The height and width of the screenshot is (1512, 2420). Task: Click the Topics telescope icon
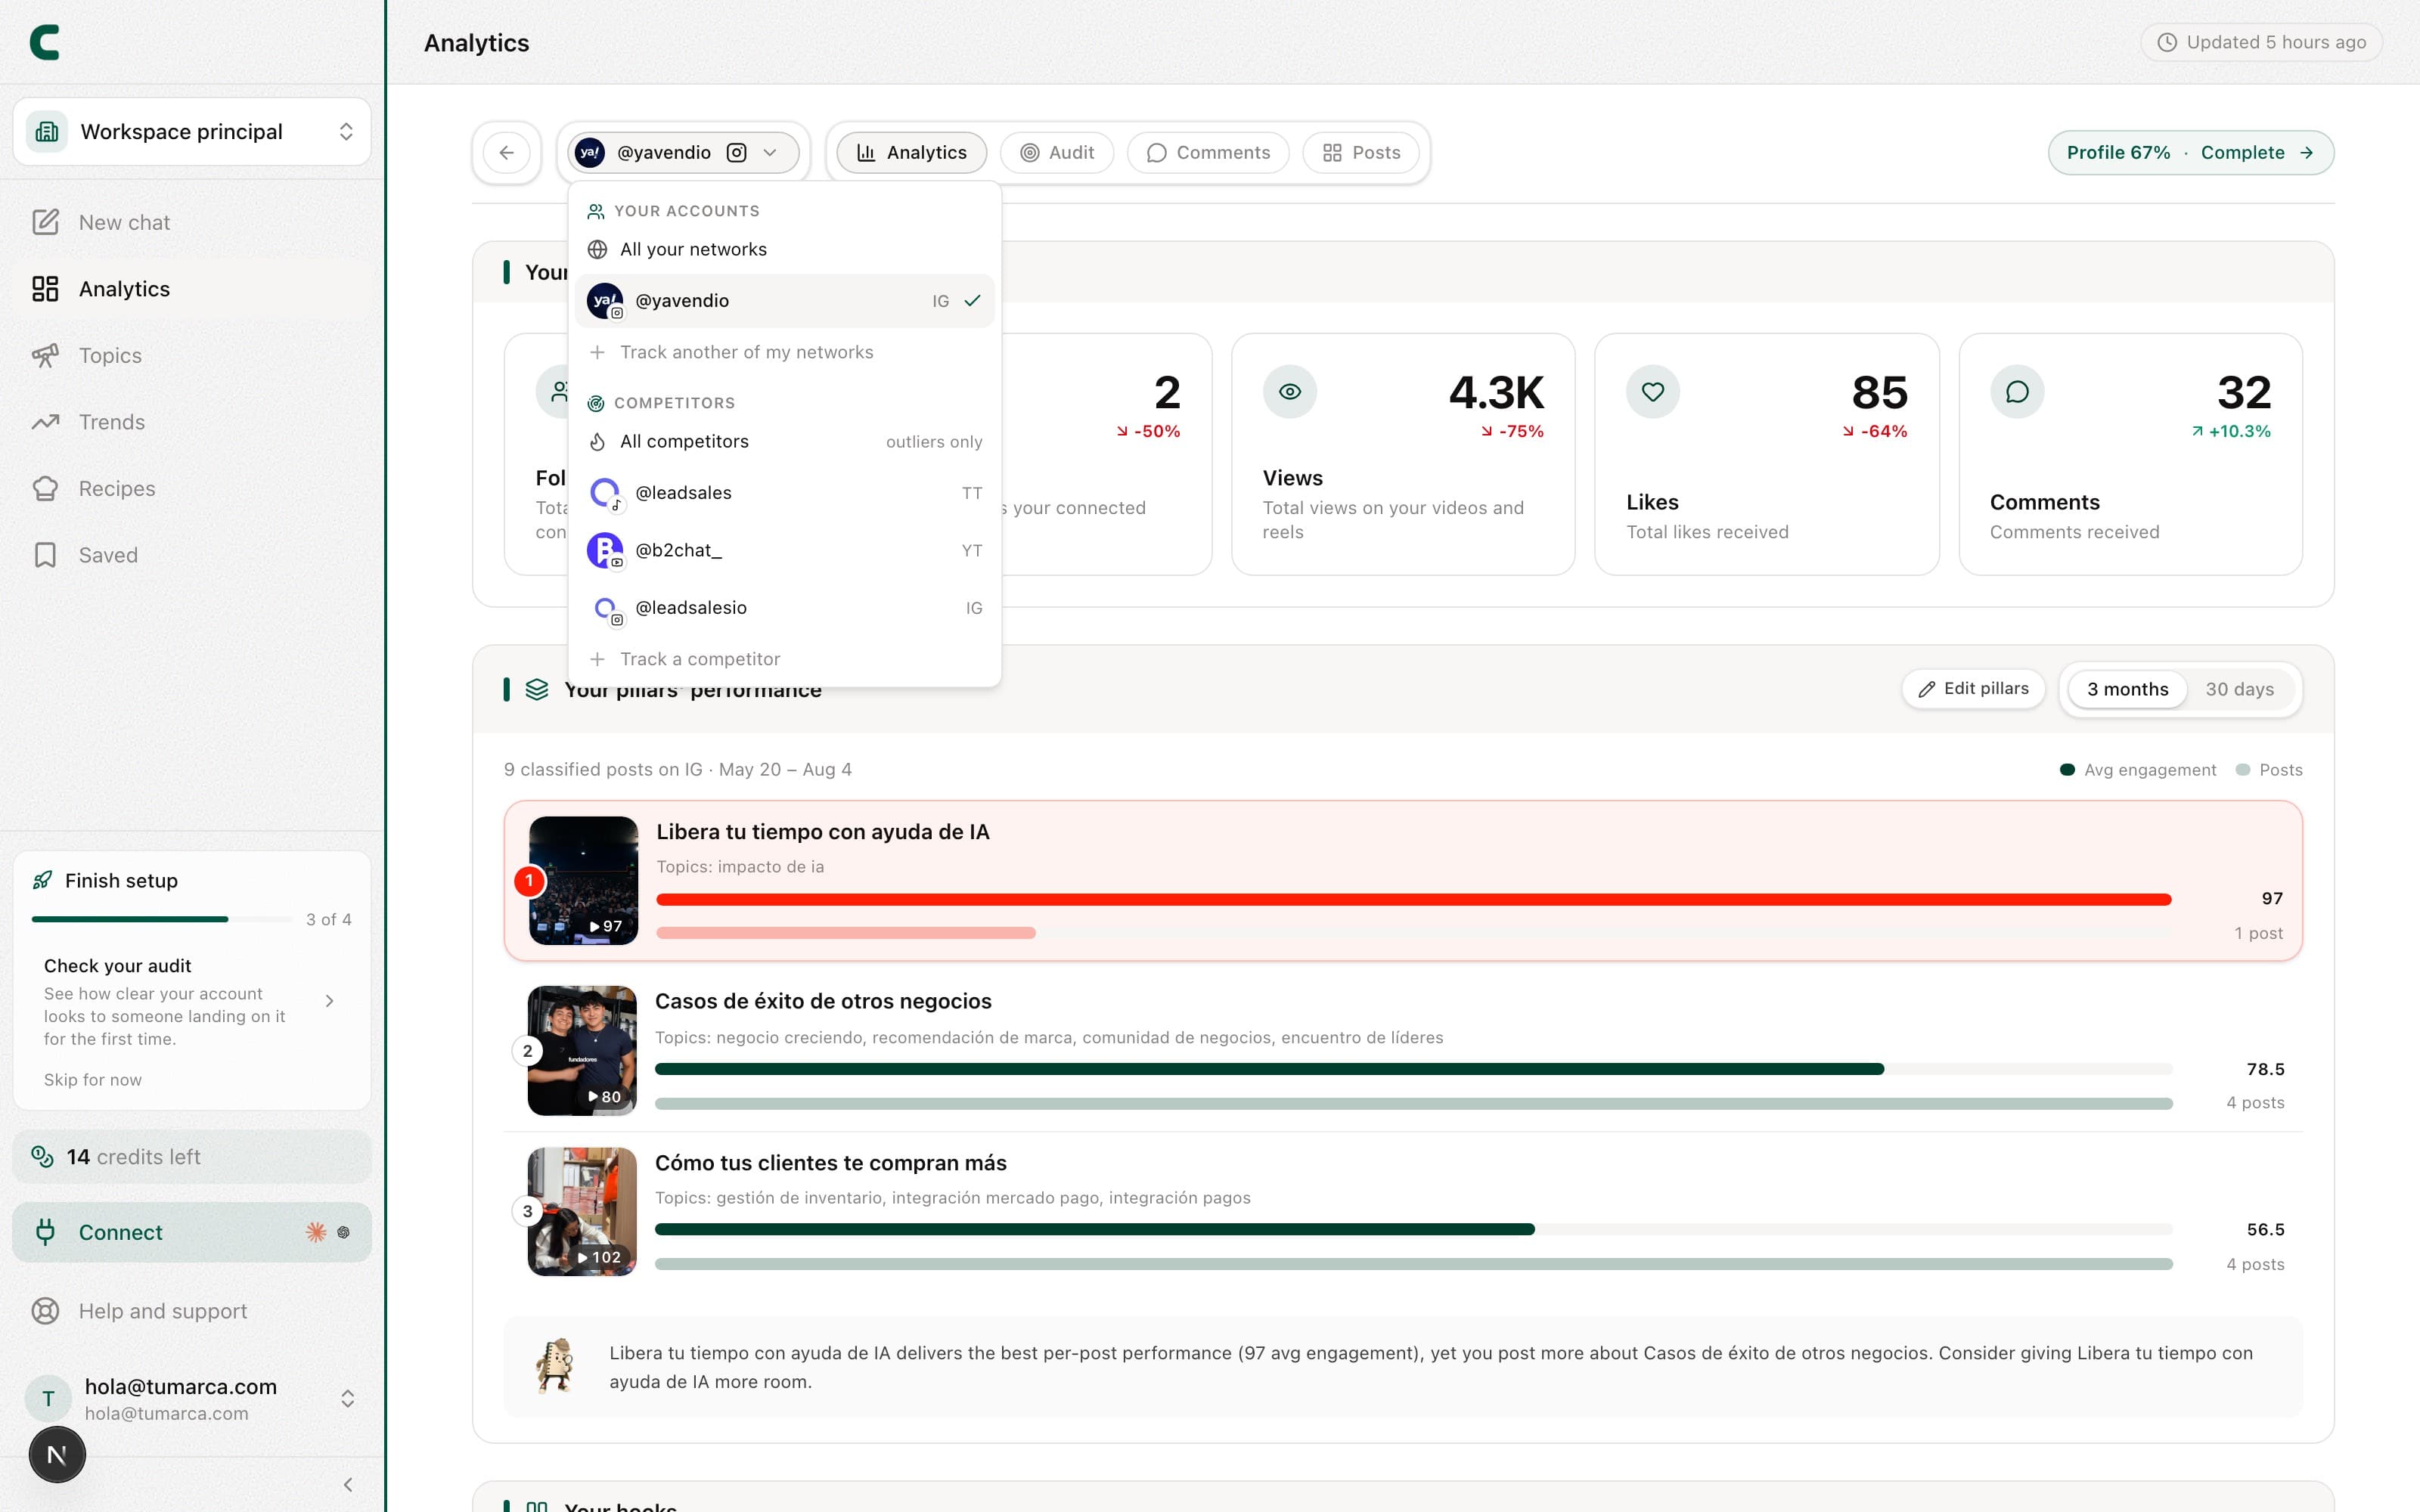point(45,355)
